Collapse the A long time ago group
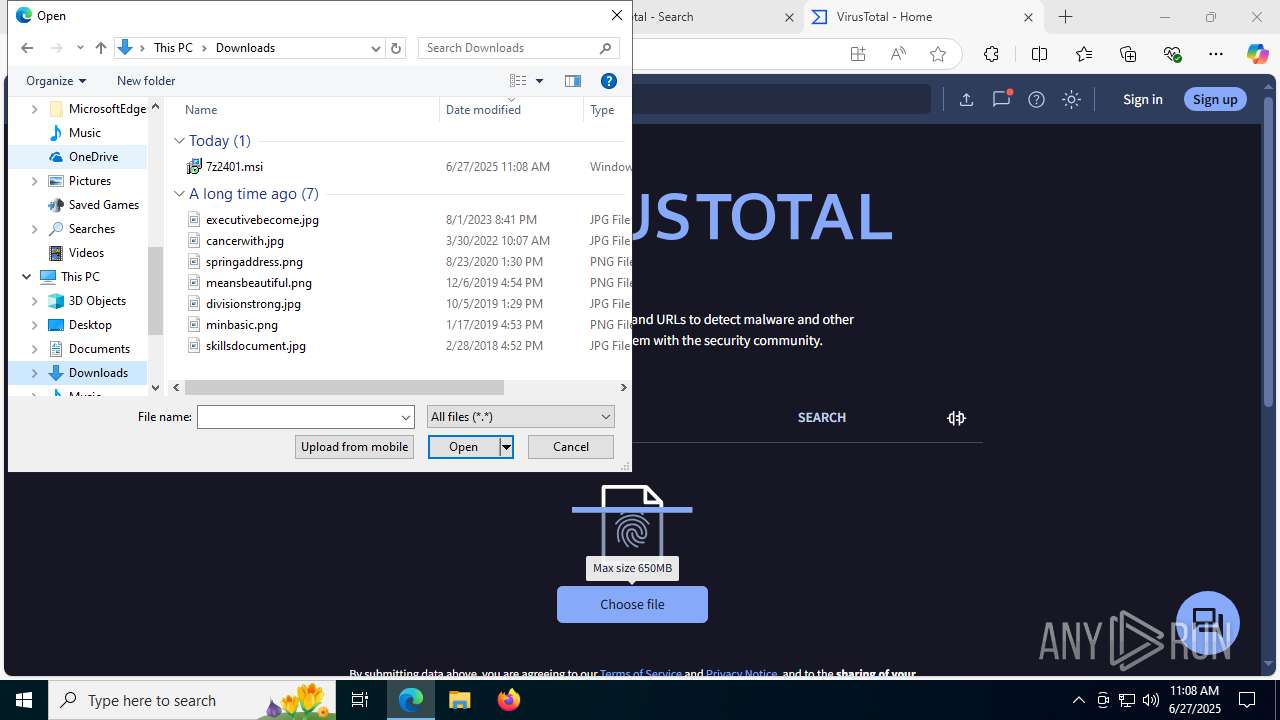The width and height of the screenshot is (1280, 720). (x=179, y=194)
